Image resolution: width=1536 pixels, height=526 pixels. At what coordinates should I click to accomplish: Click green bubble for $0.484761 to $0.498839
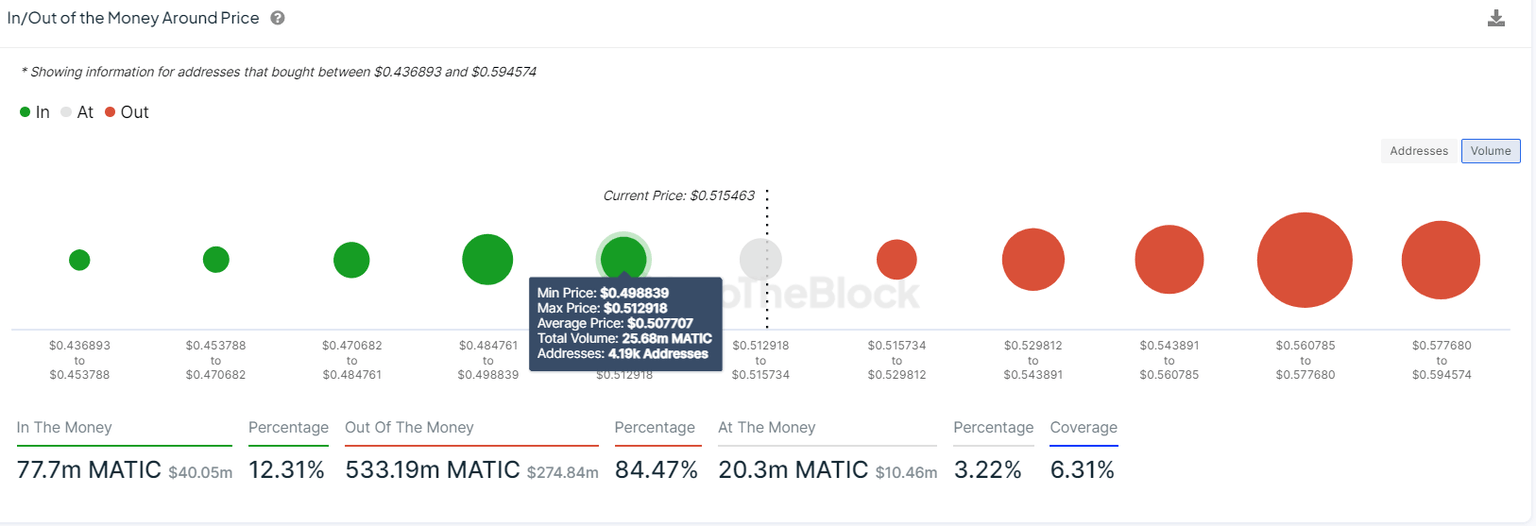point(488,260)
